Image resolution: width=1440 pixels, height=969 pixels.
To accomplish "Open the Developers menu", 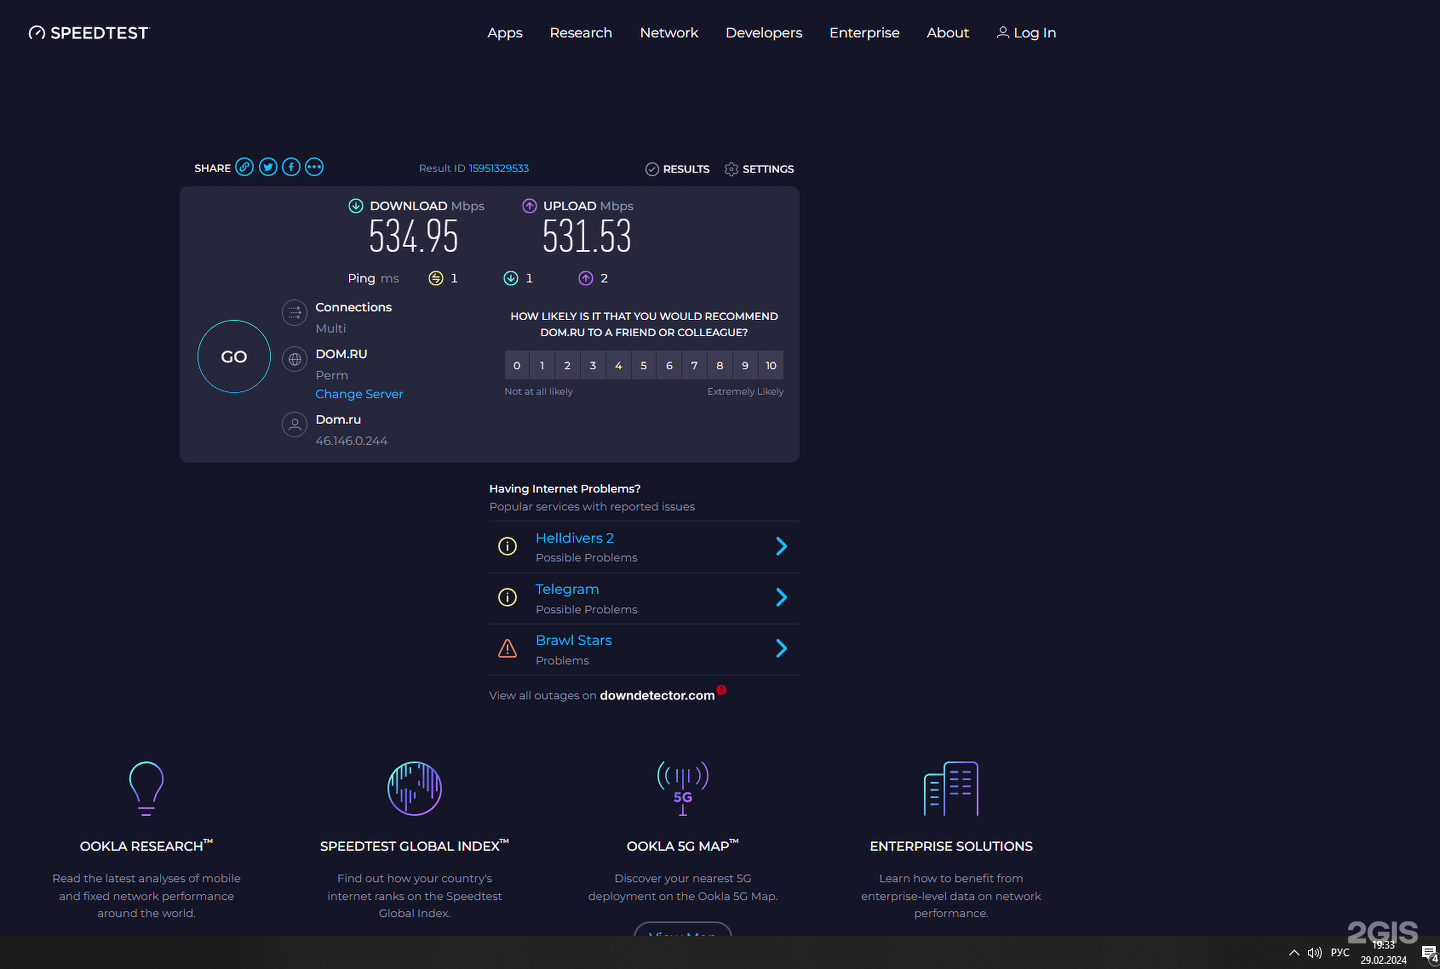I will (764, 33).
